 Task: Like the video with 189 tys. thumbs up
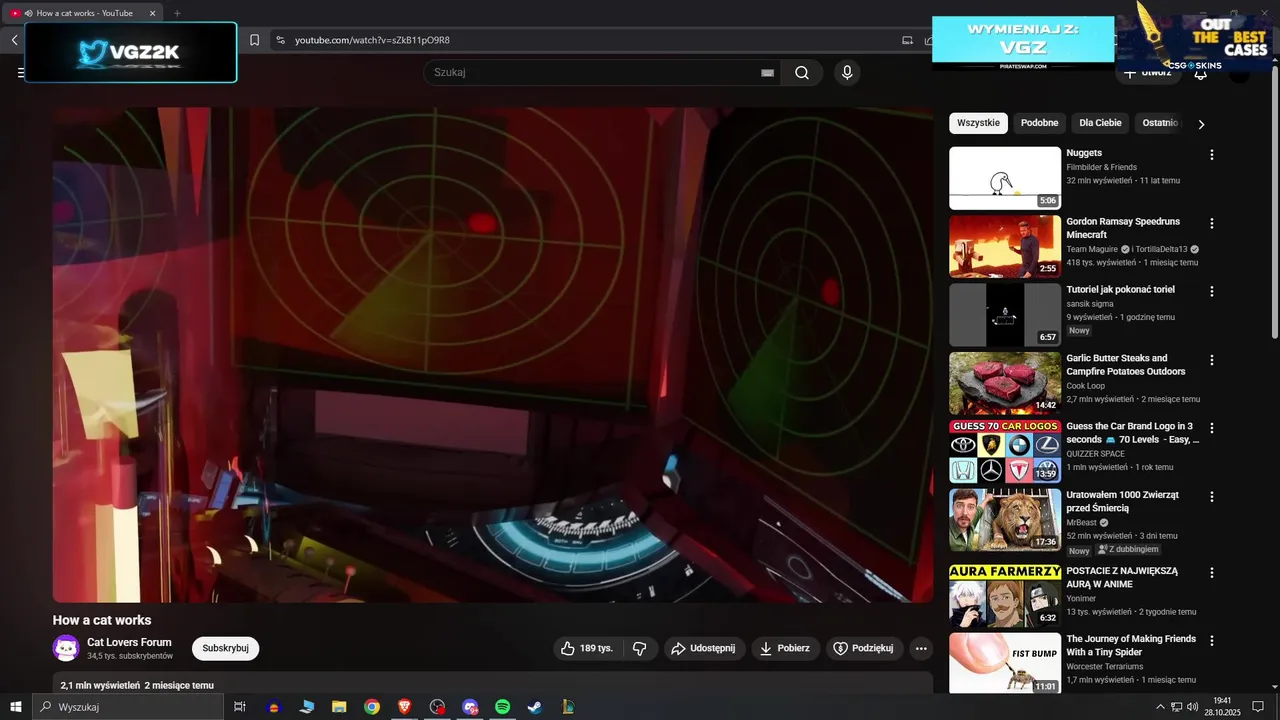click(x=587, y=648)
